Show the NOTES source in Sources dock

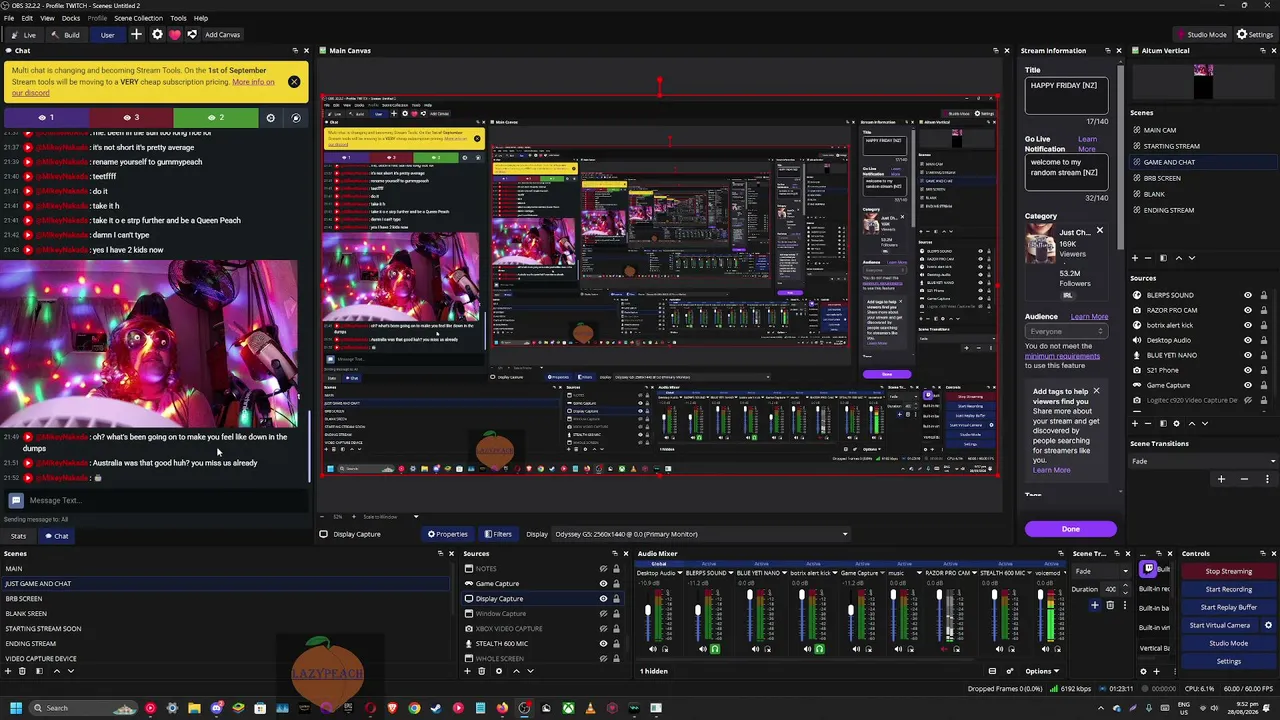point(603,568)
